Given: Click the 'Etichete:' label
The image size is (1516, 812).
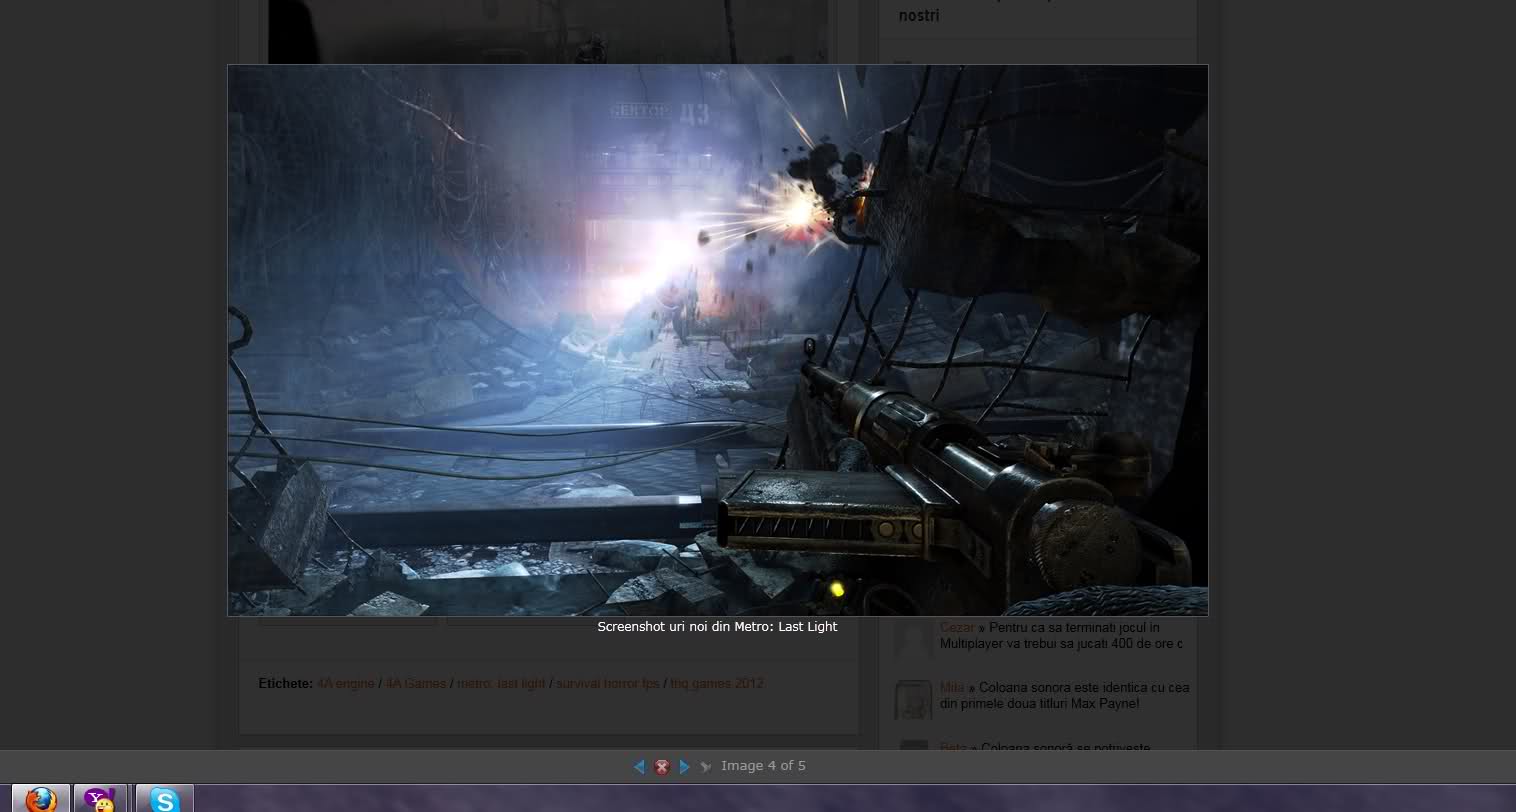Looking at the screenshot, I should (x=286, y=684).
